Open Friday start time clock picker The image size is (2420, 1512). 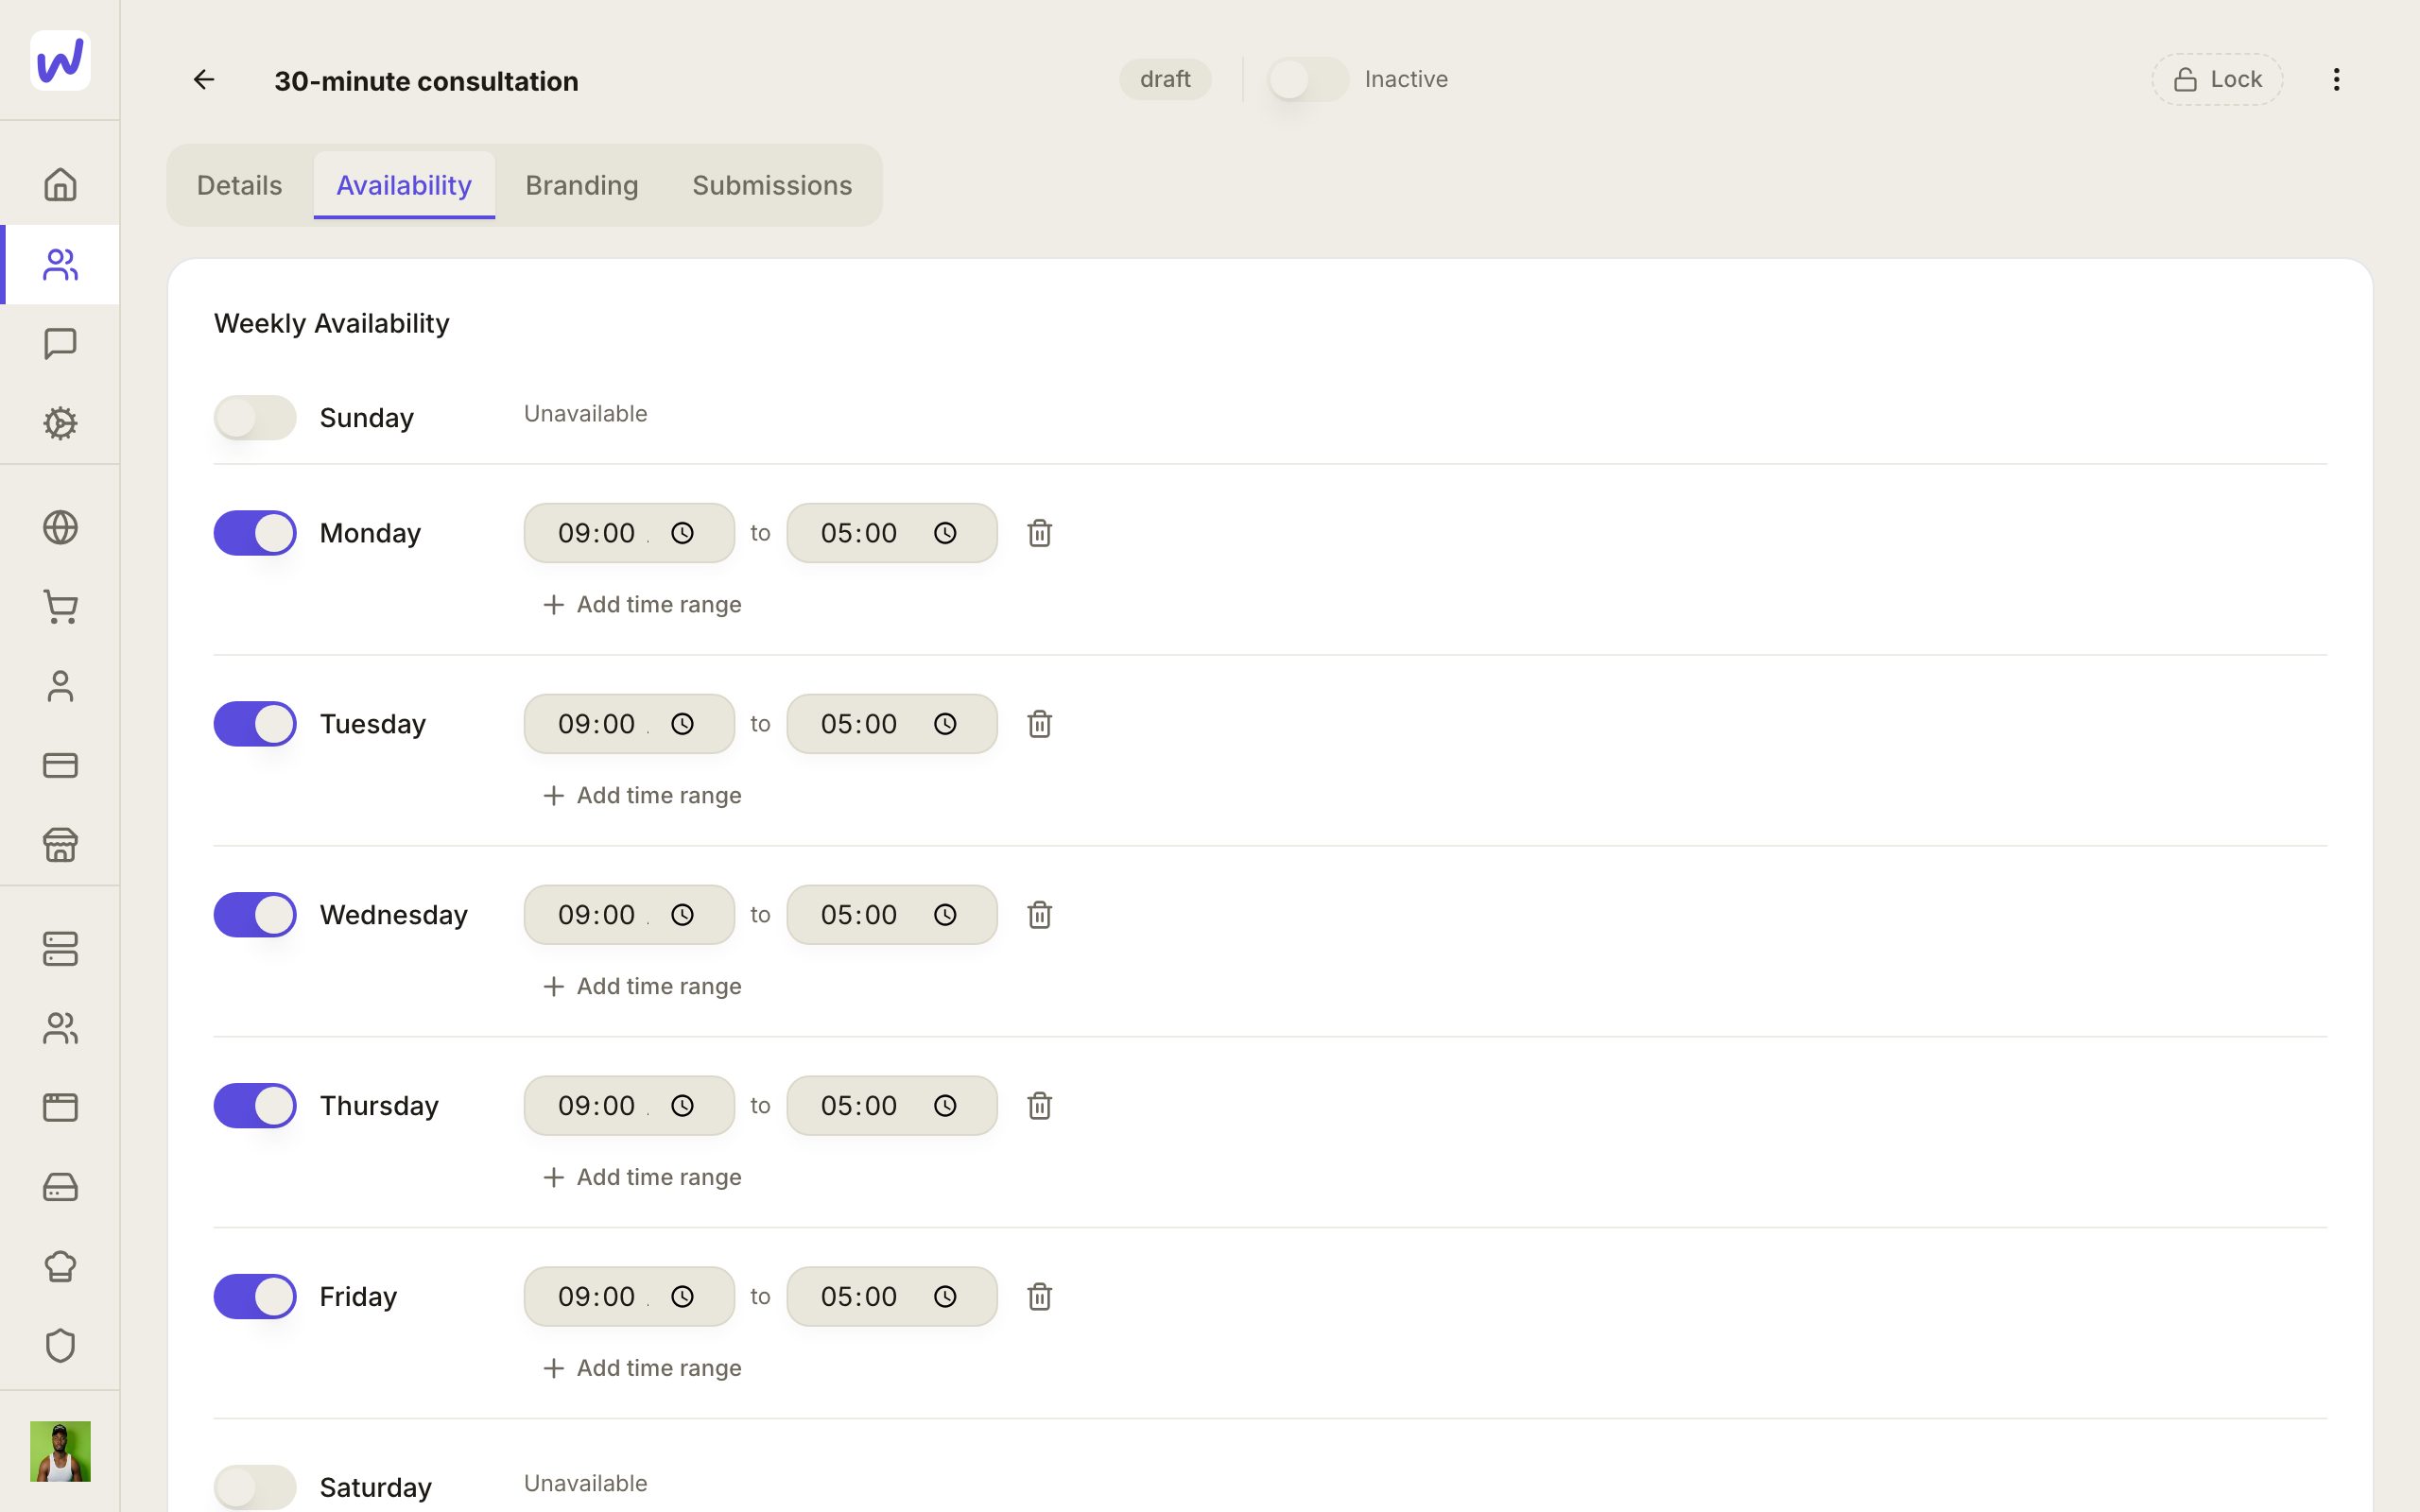pos(682,1297)
